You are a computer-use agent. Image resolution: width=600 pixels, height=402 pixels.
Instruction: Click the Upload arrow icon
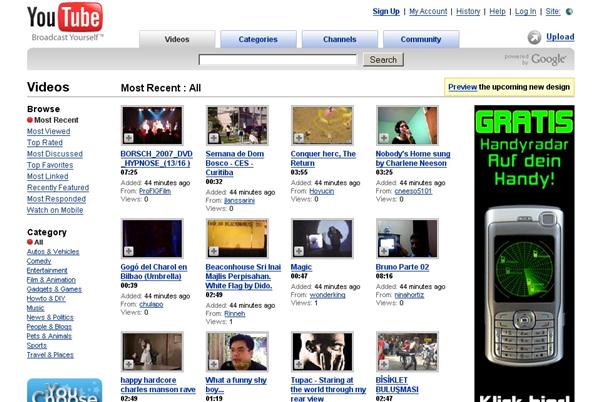tap(534, 37)
